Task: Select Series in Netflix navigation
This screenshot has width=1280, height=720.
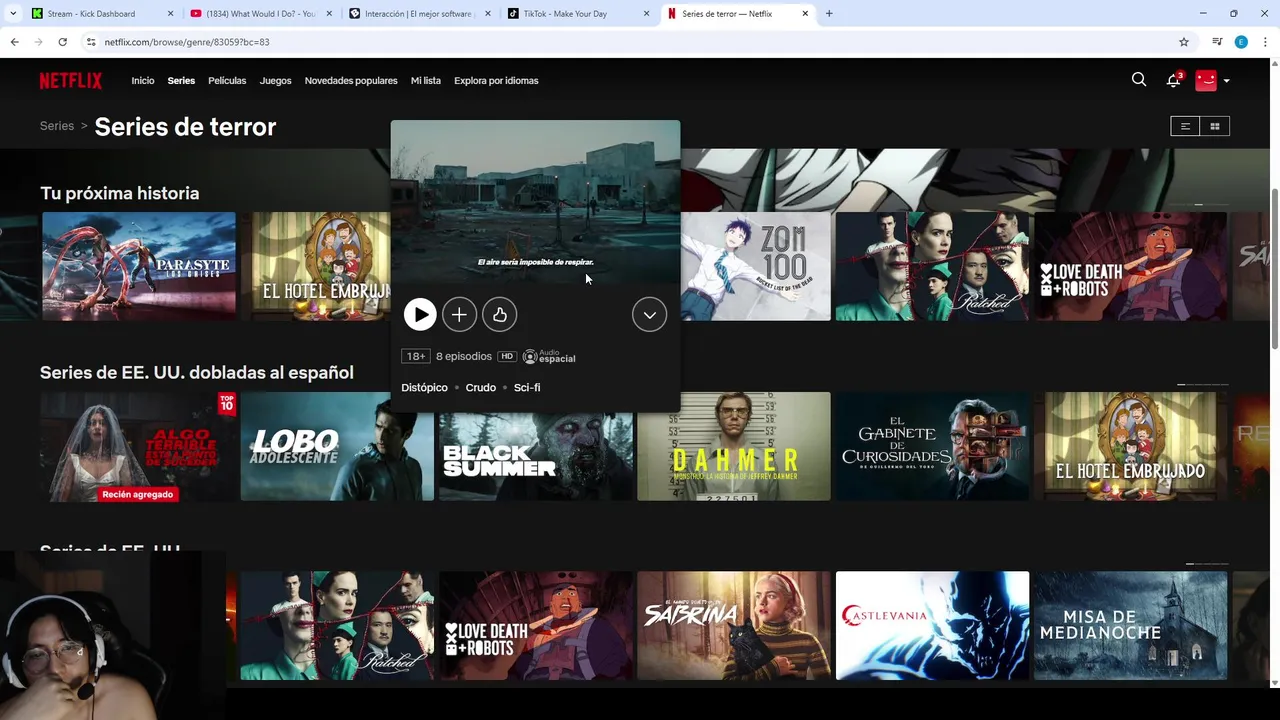Action: [181, 81]
